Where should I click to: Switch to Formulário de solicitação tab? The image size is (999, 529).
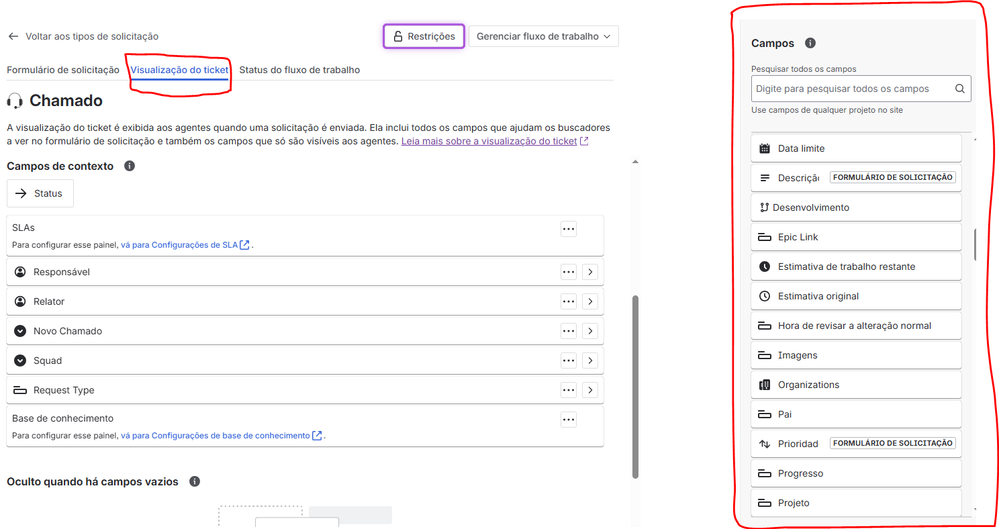click(x=63, y=69)
